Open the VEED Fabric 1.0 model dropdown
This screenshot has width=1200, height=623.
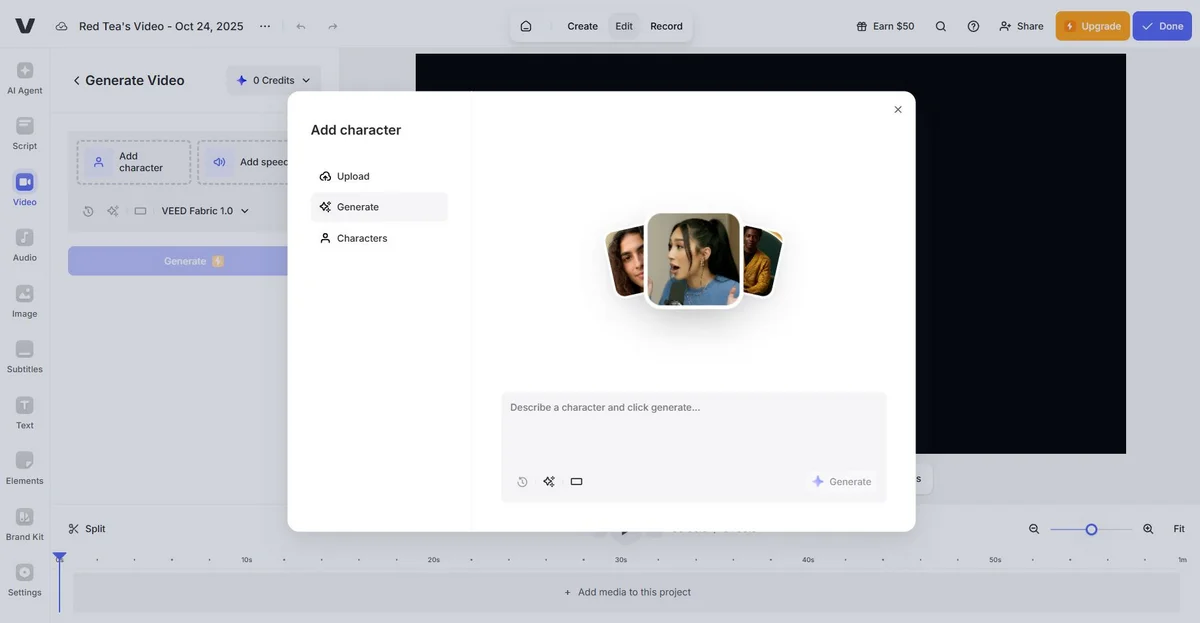[205, 211]
